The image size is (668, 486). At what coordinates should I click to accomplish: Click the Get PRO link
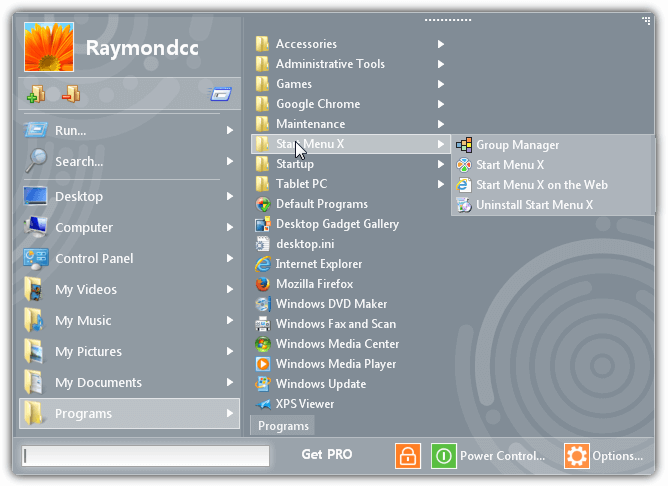point(327,454)
